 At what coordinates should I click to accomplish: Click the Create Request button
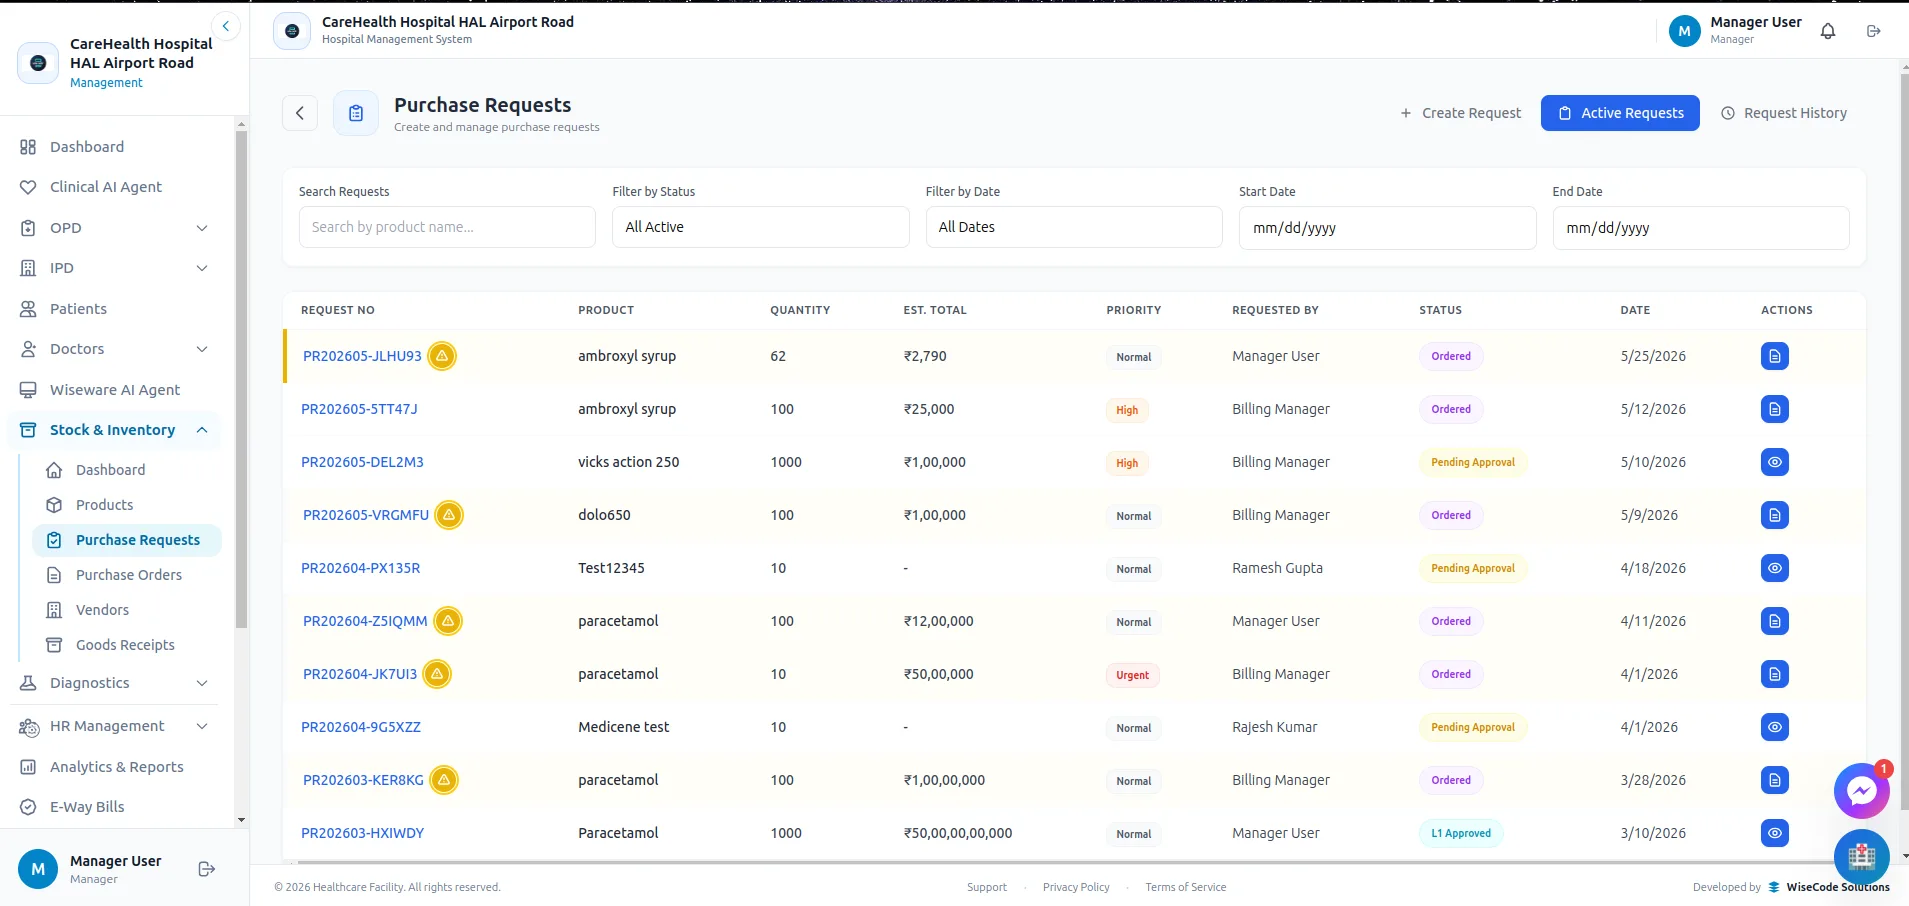[1461, 113]
